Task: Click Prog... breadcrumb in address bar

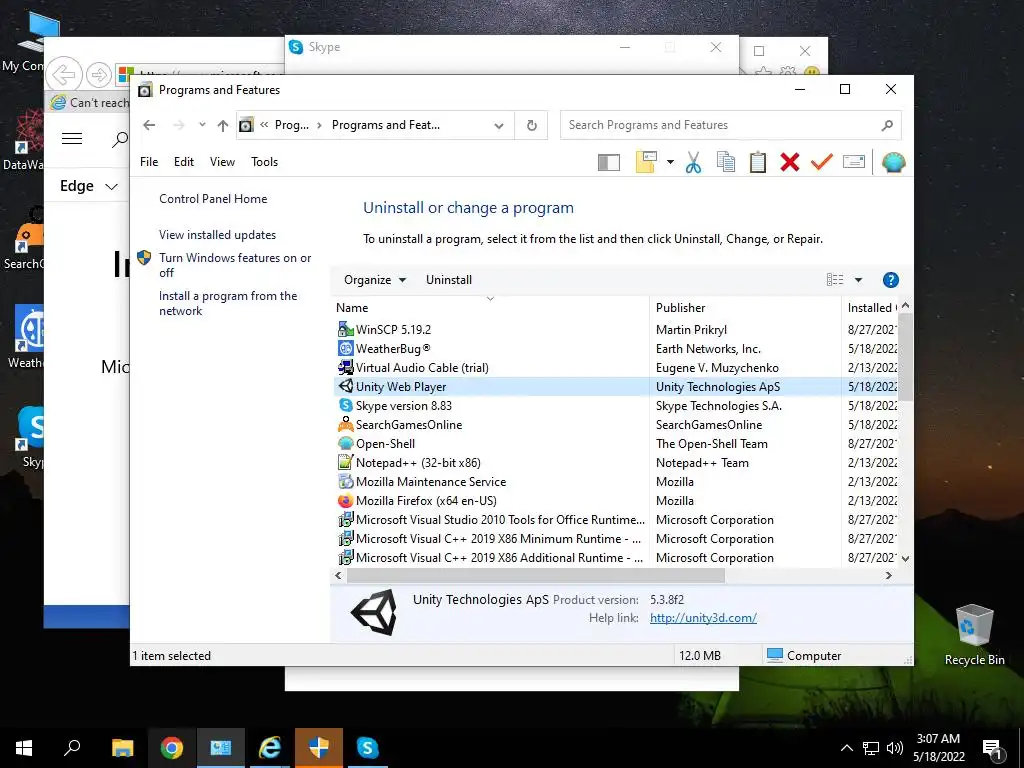Action: coord(291,125)
